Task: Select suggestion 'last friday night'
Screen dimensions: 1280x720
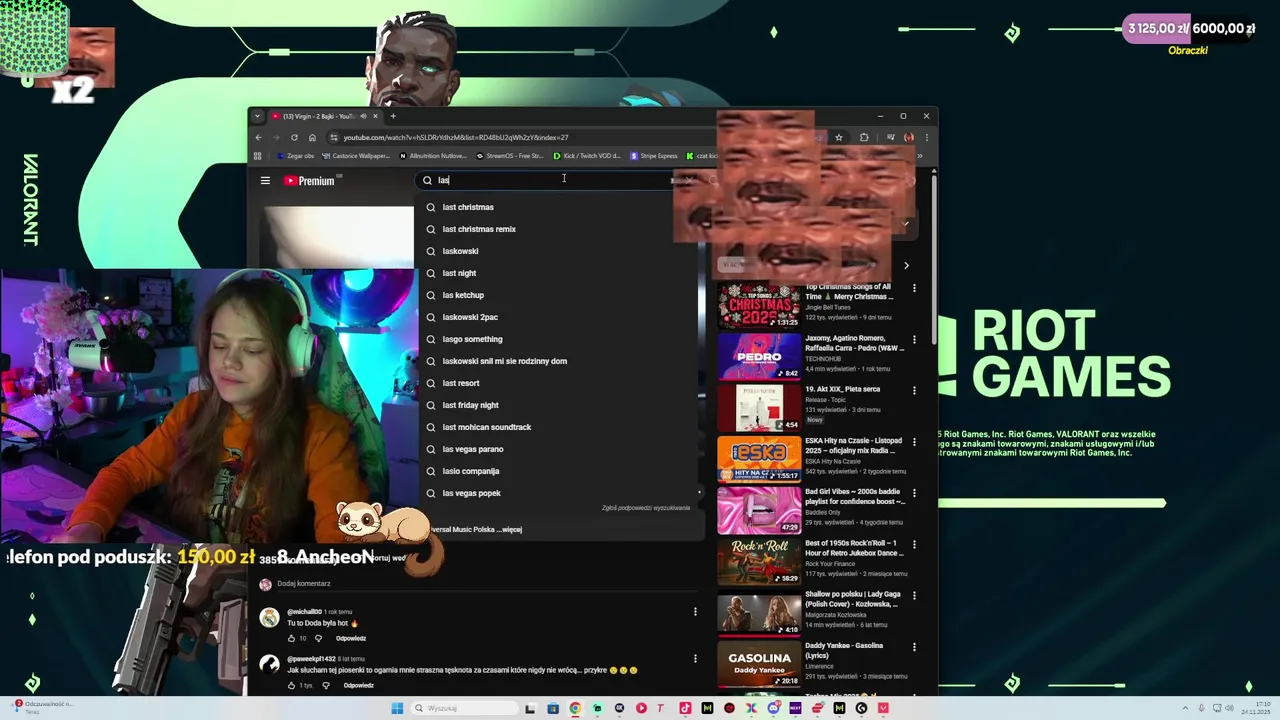Action: click(x=558, y=405)
